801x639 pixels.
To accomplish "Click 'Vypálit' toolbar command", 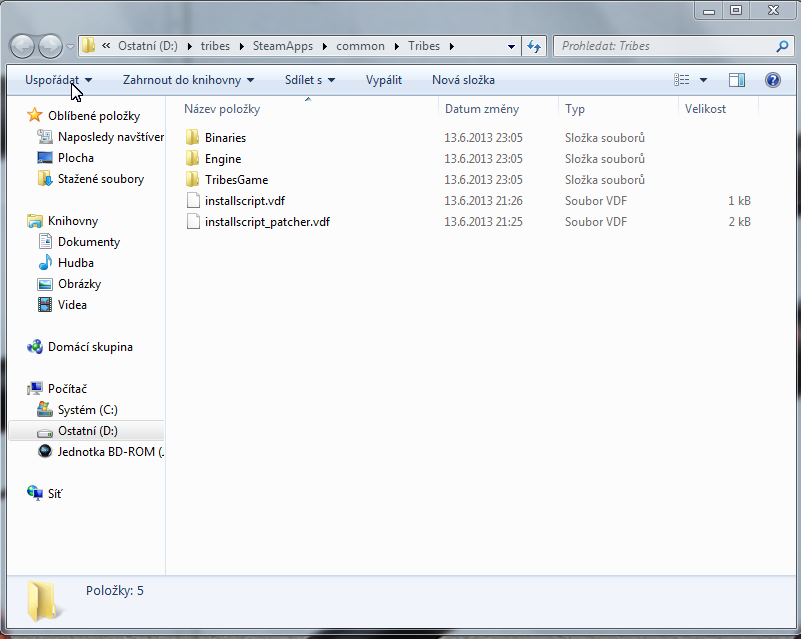I will click(x=384, y=80).
